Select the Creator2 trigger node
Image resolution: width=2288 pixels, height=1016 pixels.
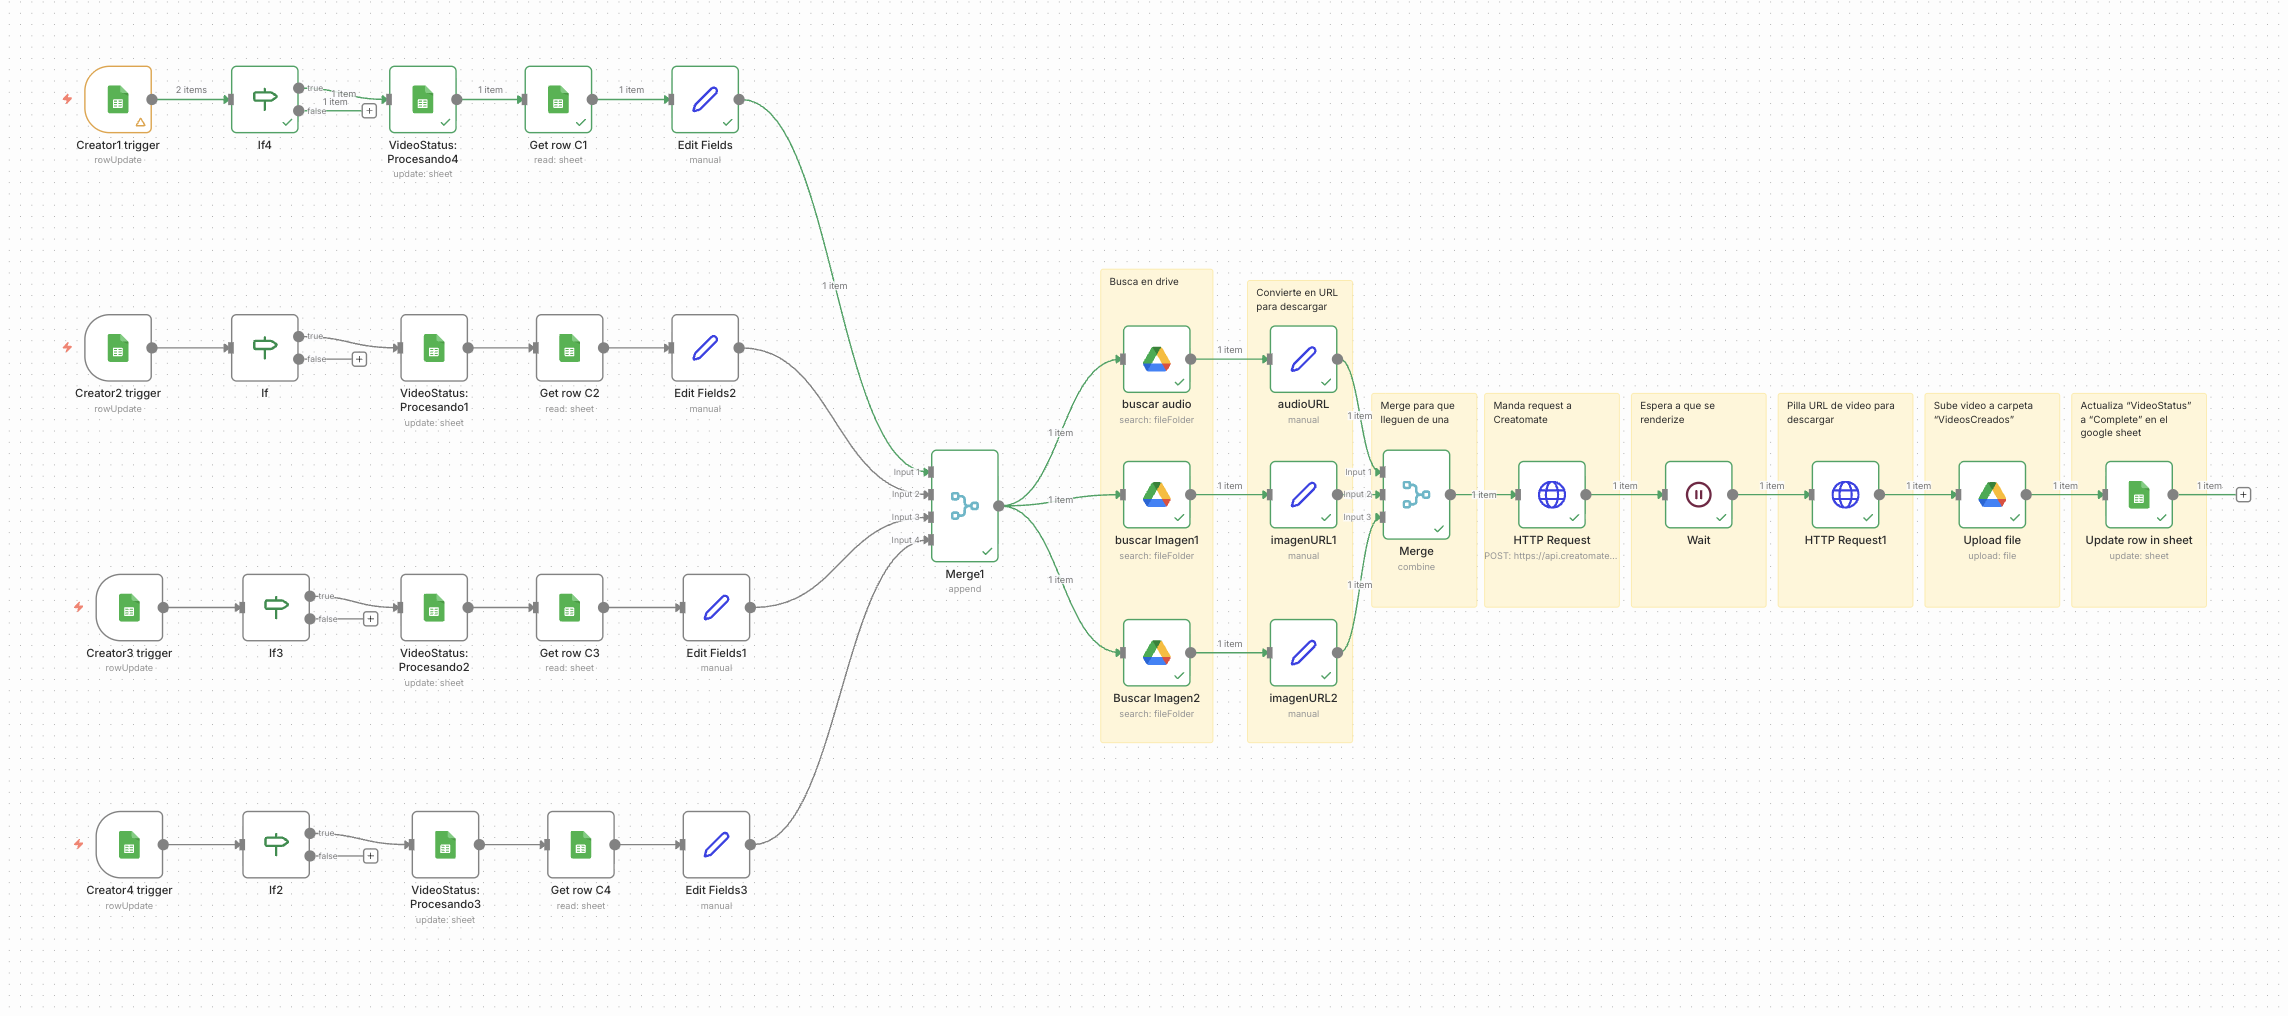point(118,348)
